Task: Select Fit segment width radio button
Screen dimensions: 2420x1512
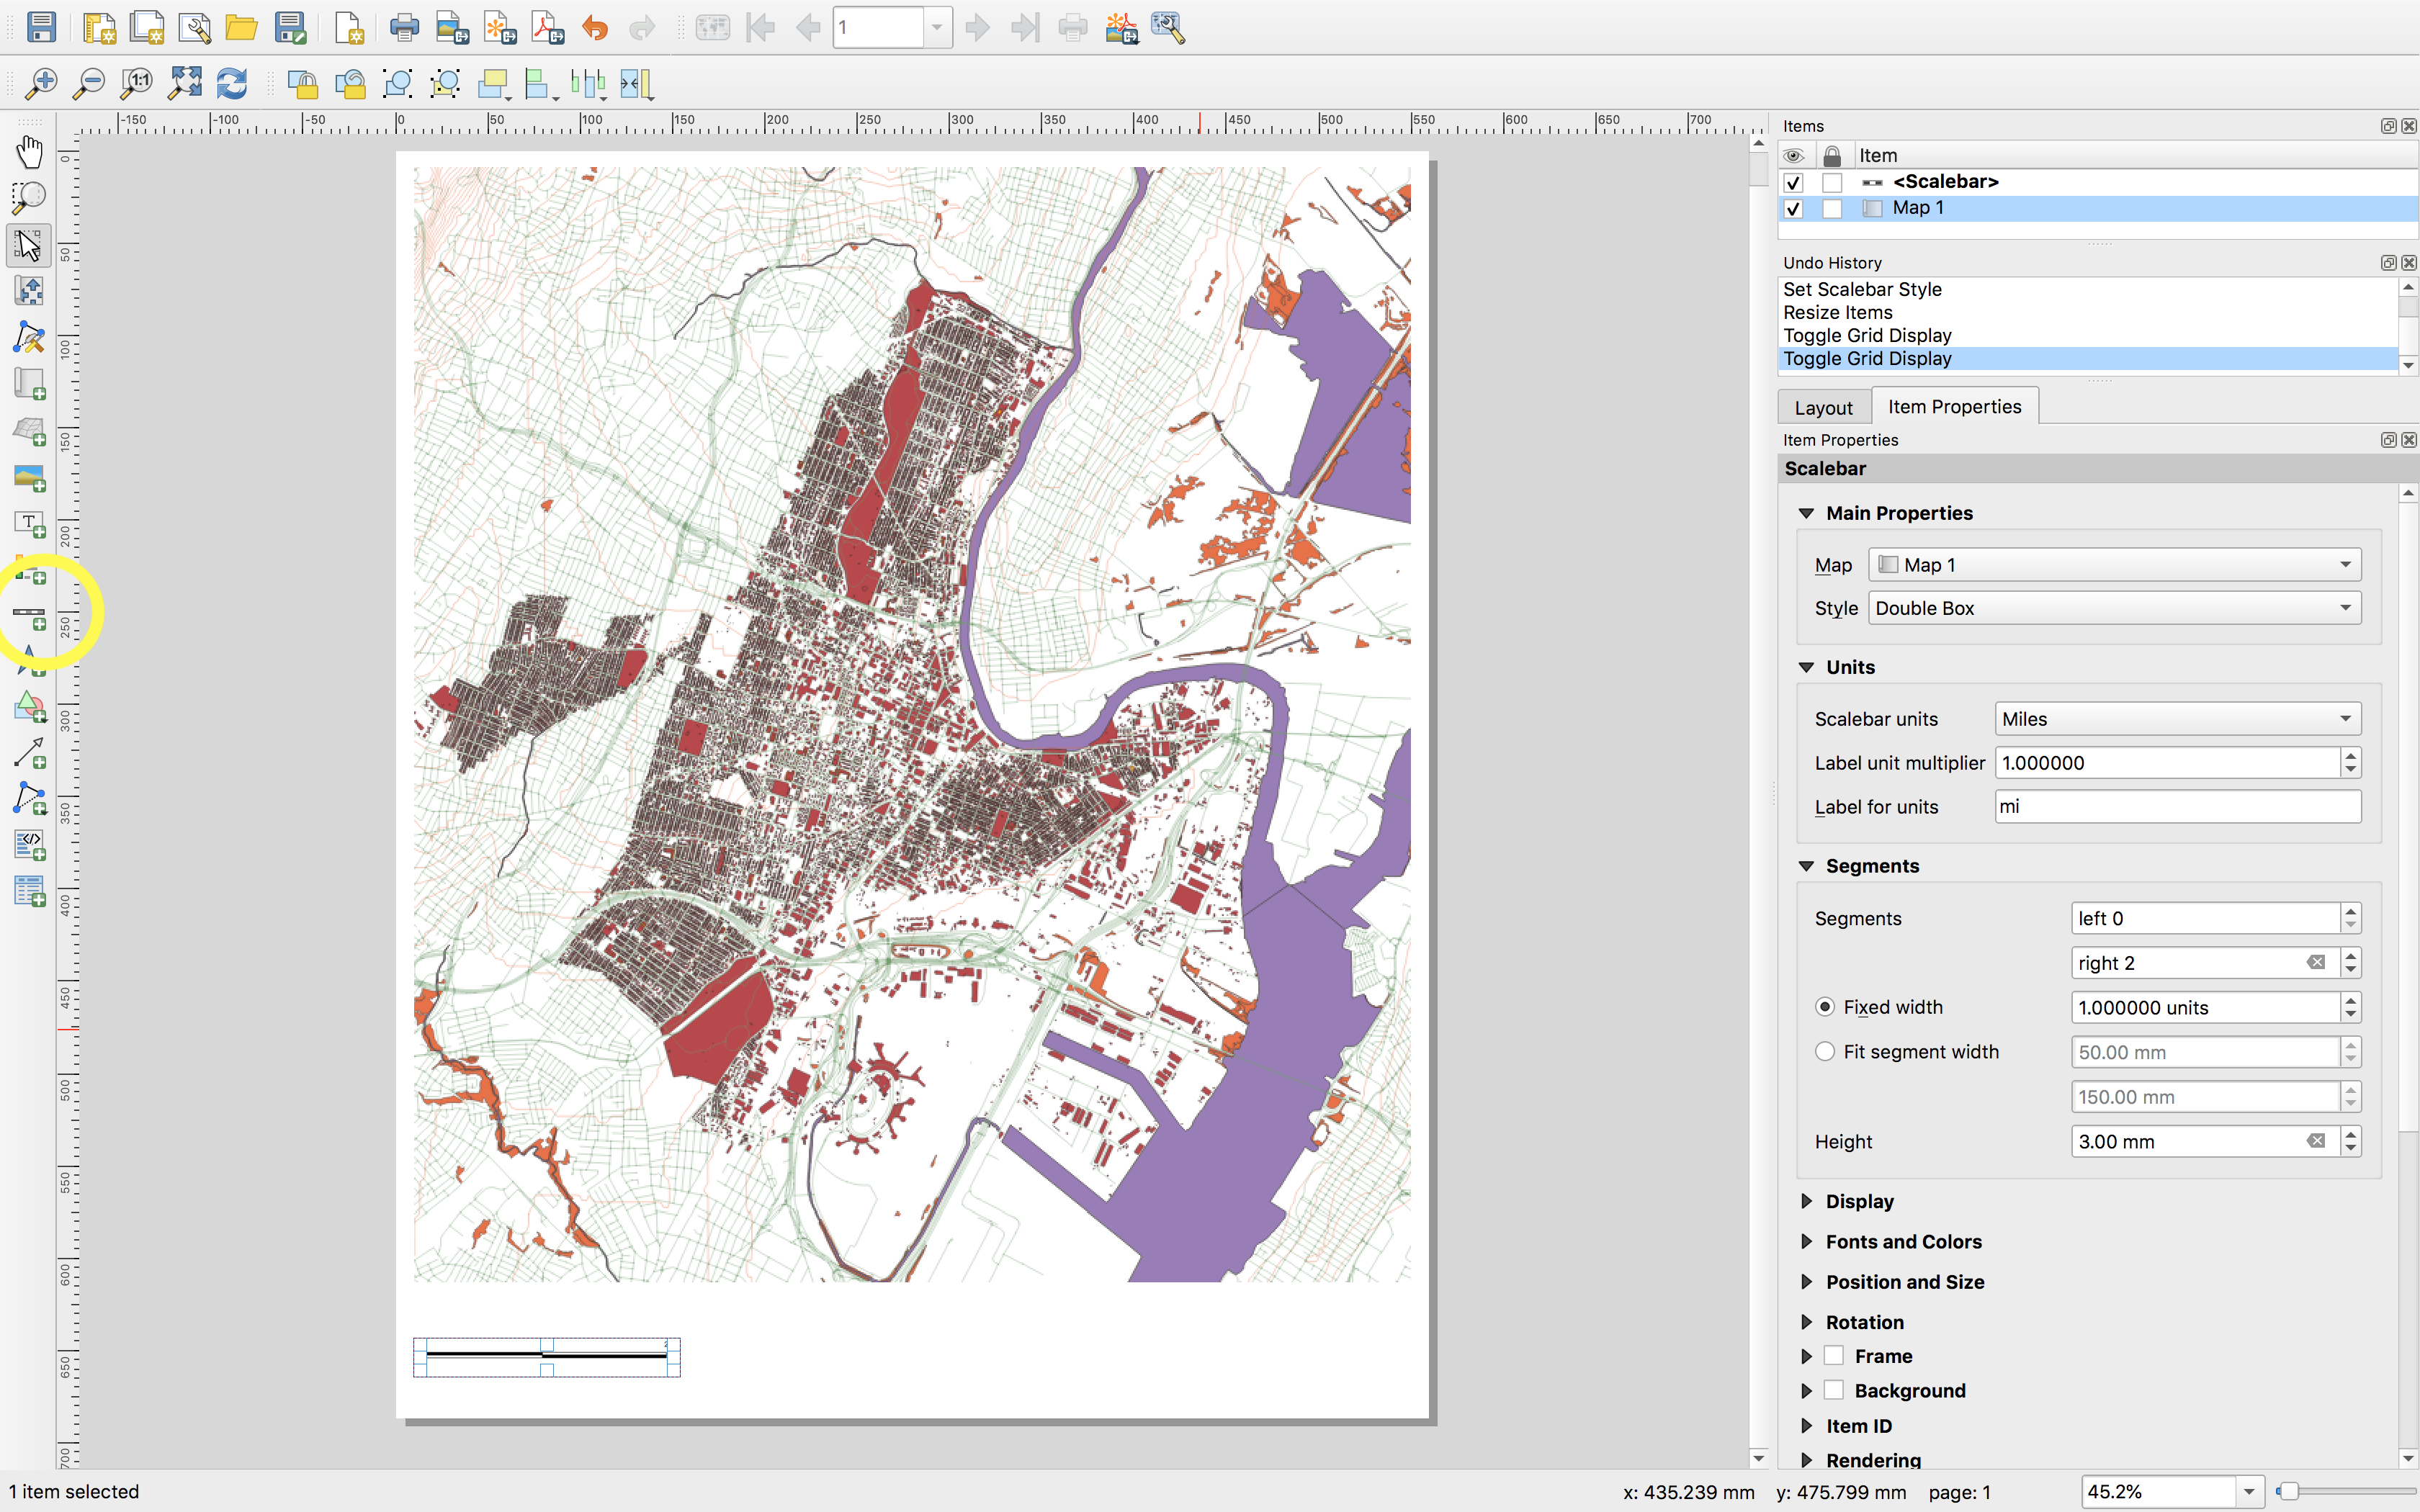Action: coord(1825,1051)
